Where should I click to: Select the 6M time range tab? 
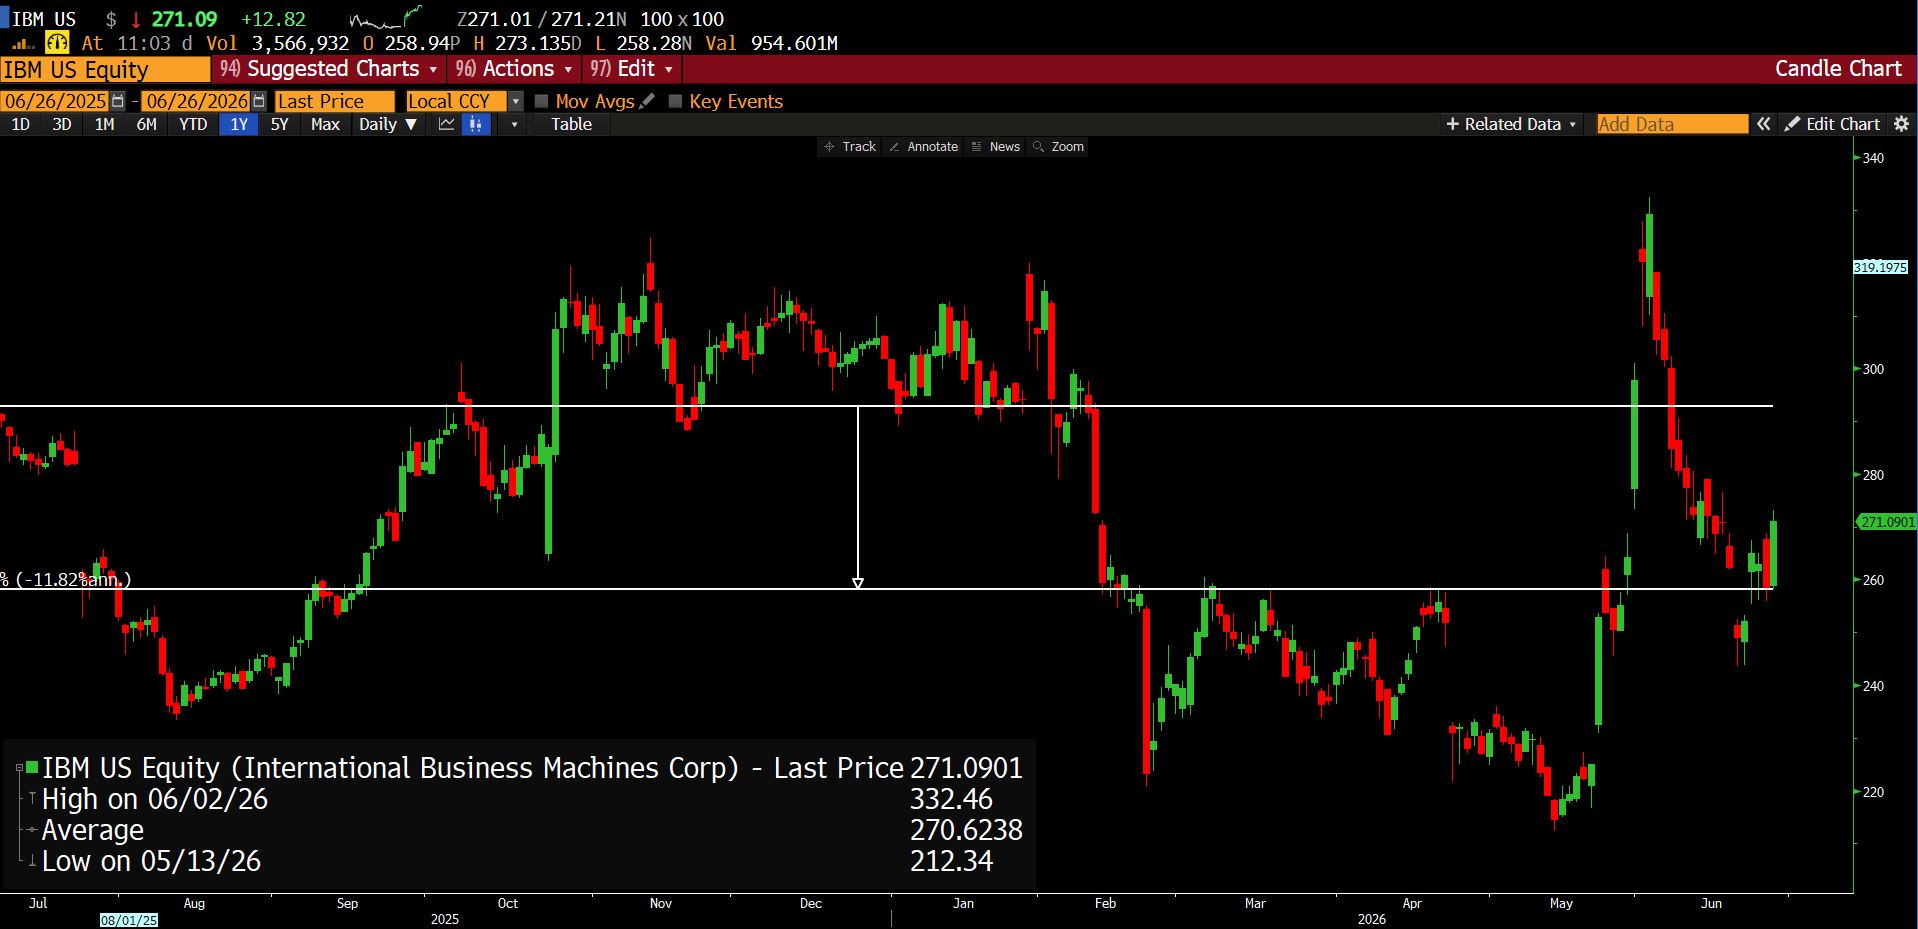(x=146, y=124)
